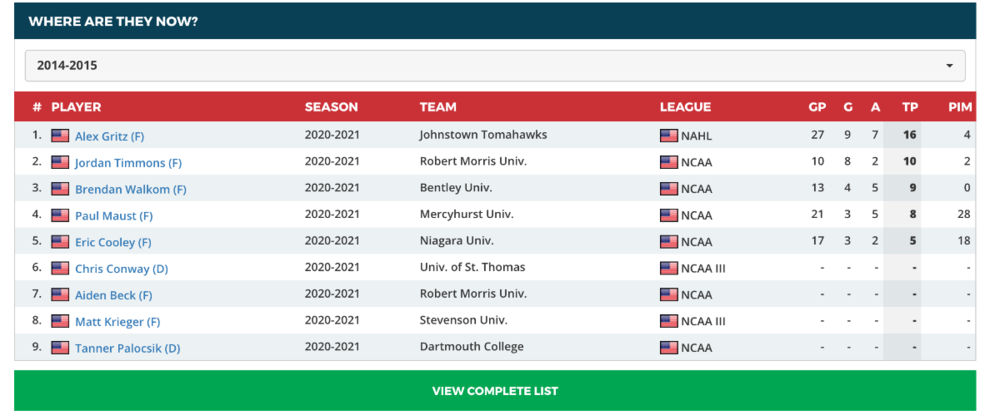This screenshot has height=420, width=1000.
Task: Click the NAHL league flag icon
Action: click(x=669, y=136)
